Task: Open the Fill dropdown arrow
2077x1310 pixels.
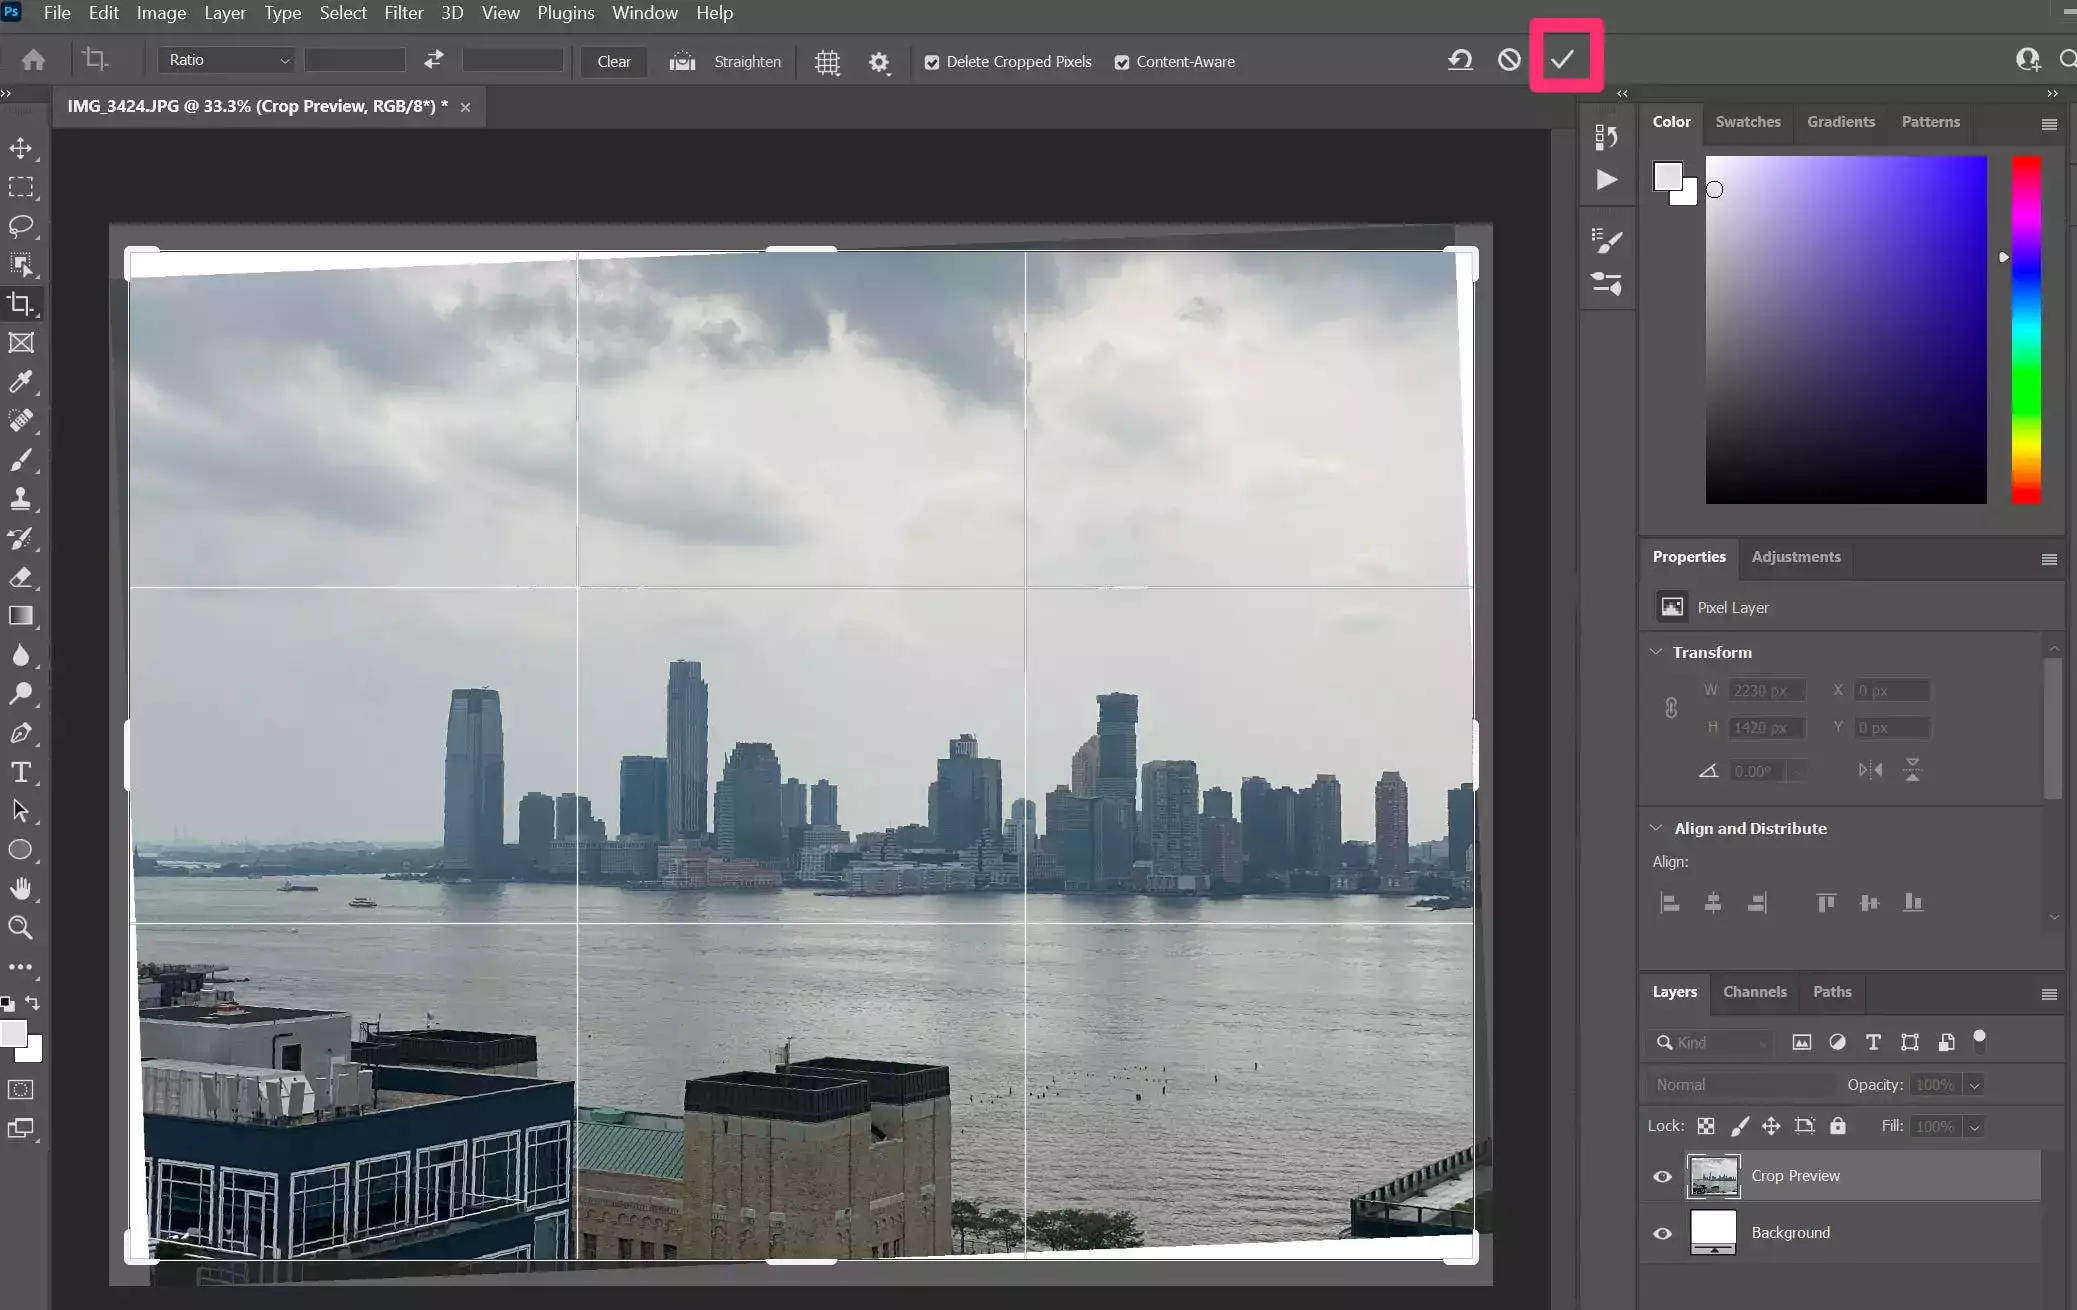Action: tap(1974, 1127)
